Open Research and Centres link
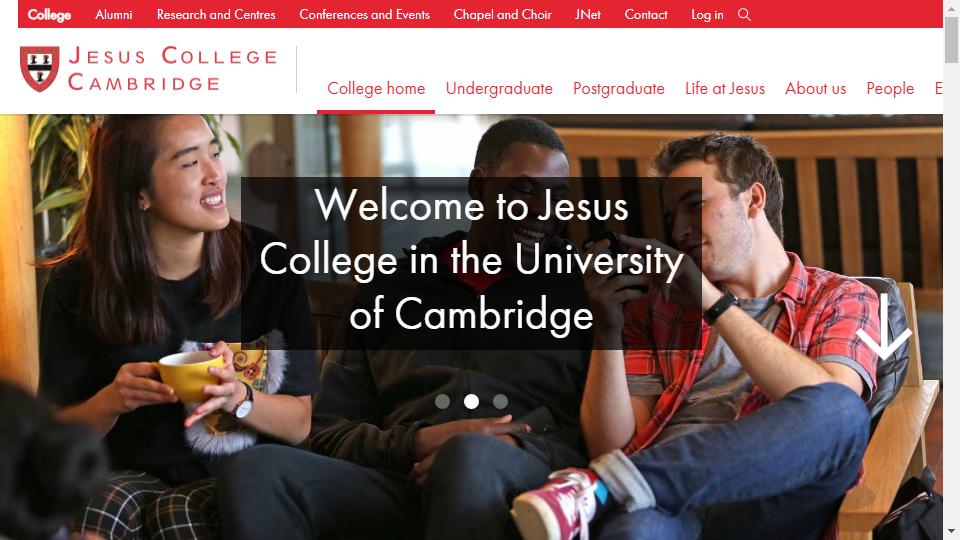Viewport: 960px width, 540px height. click(x=216, y=14)
